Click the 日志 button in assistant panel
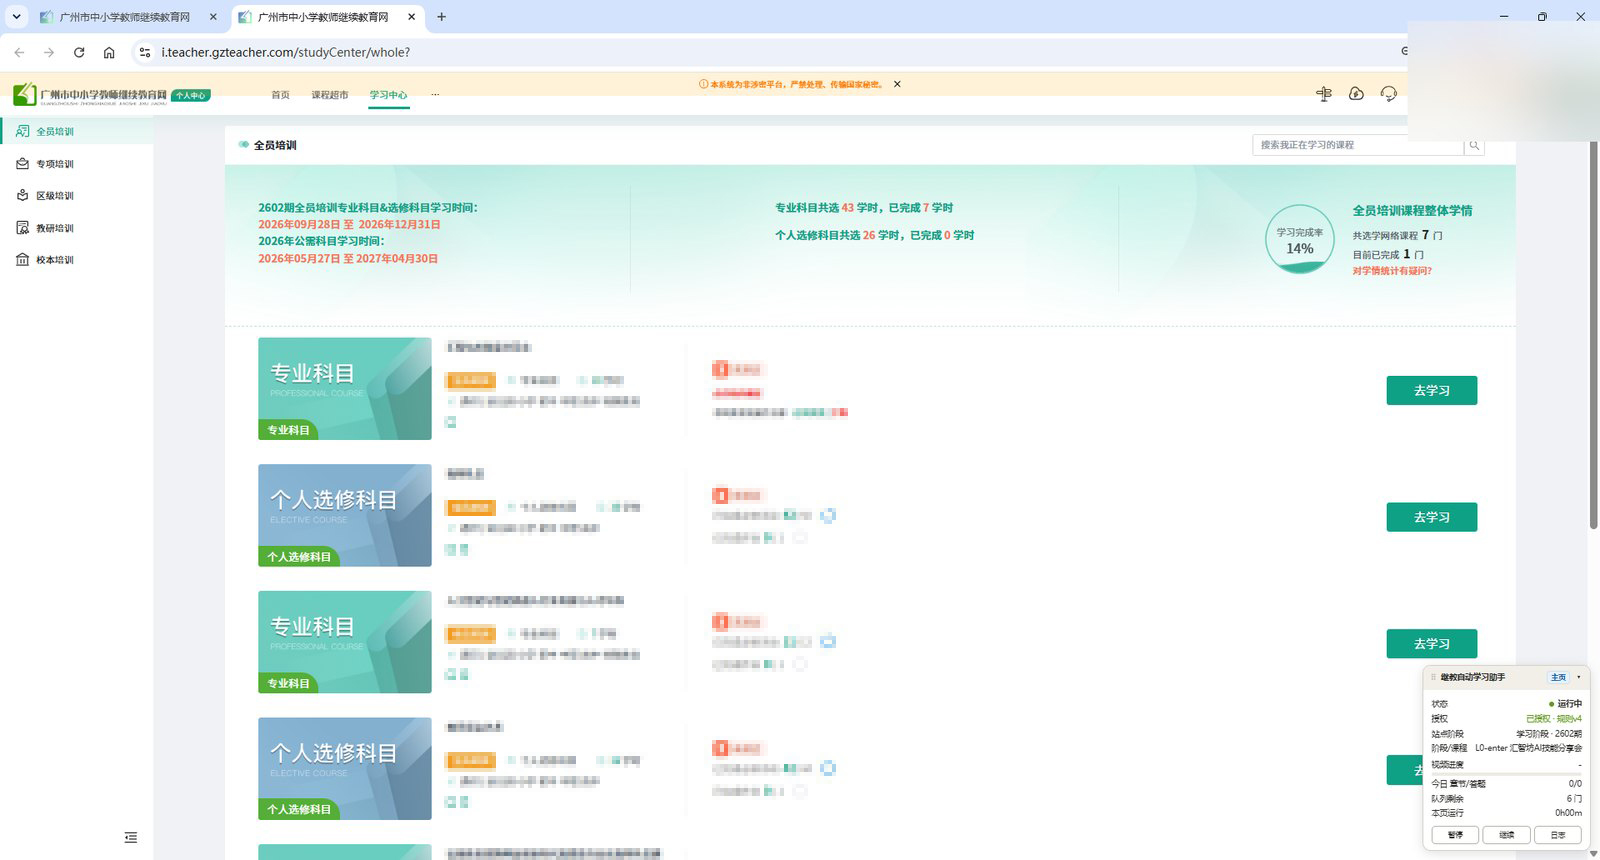Screen dimensions: 1600x860 coord(1558,835)
